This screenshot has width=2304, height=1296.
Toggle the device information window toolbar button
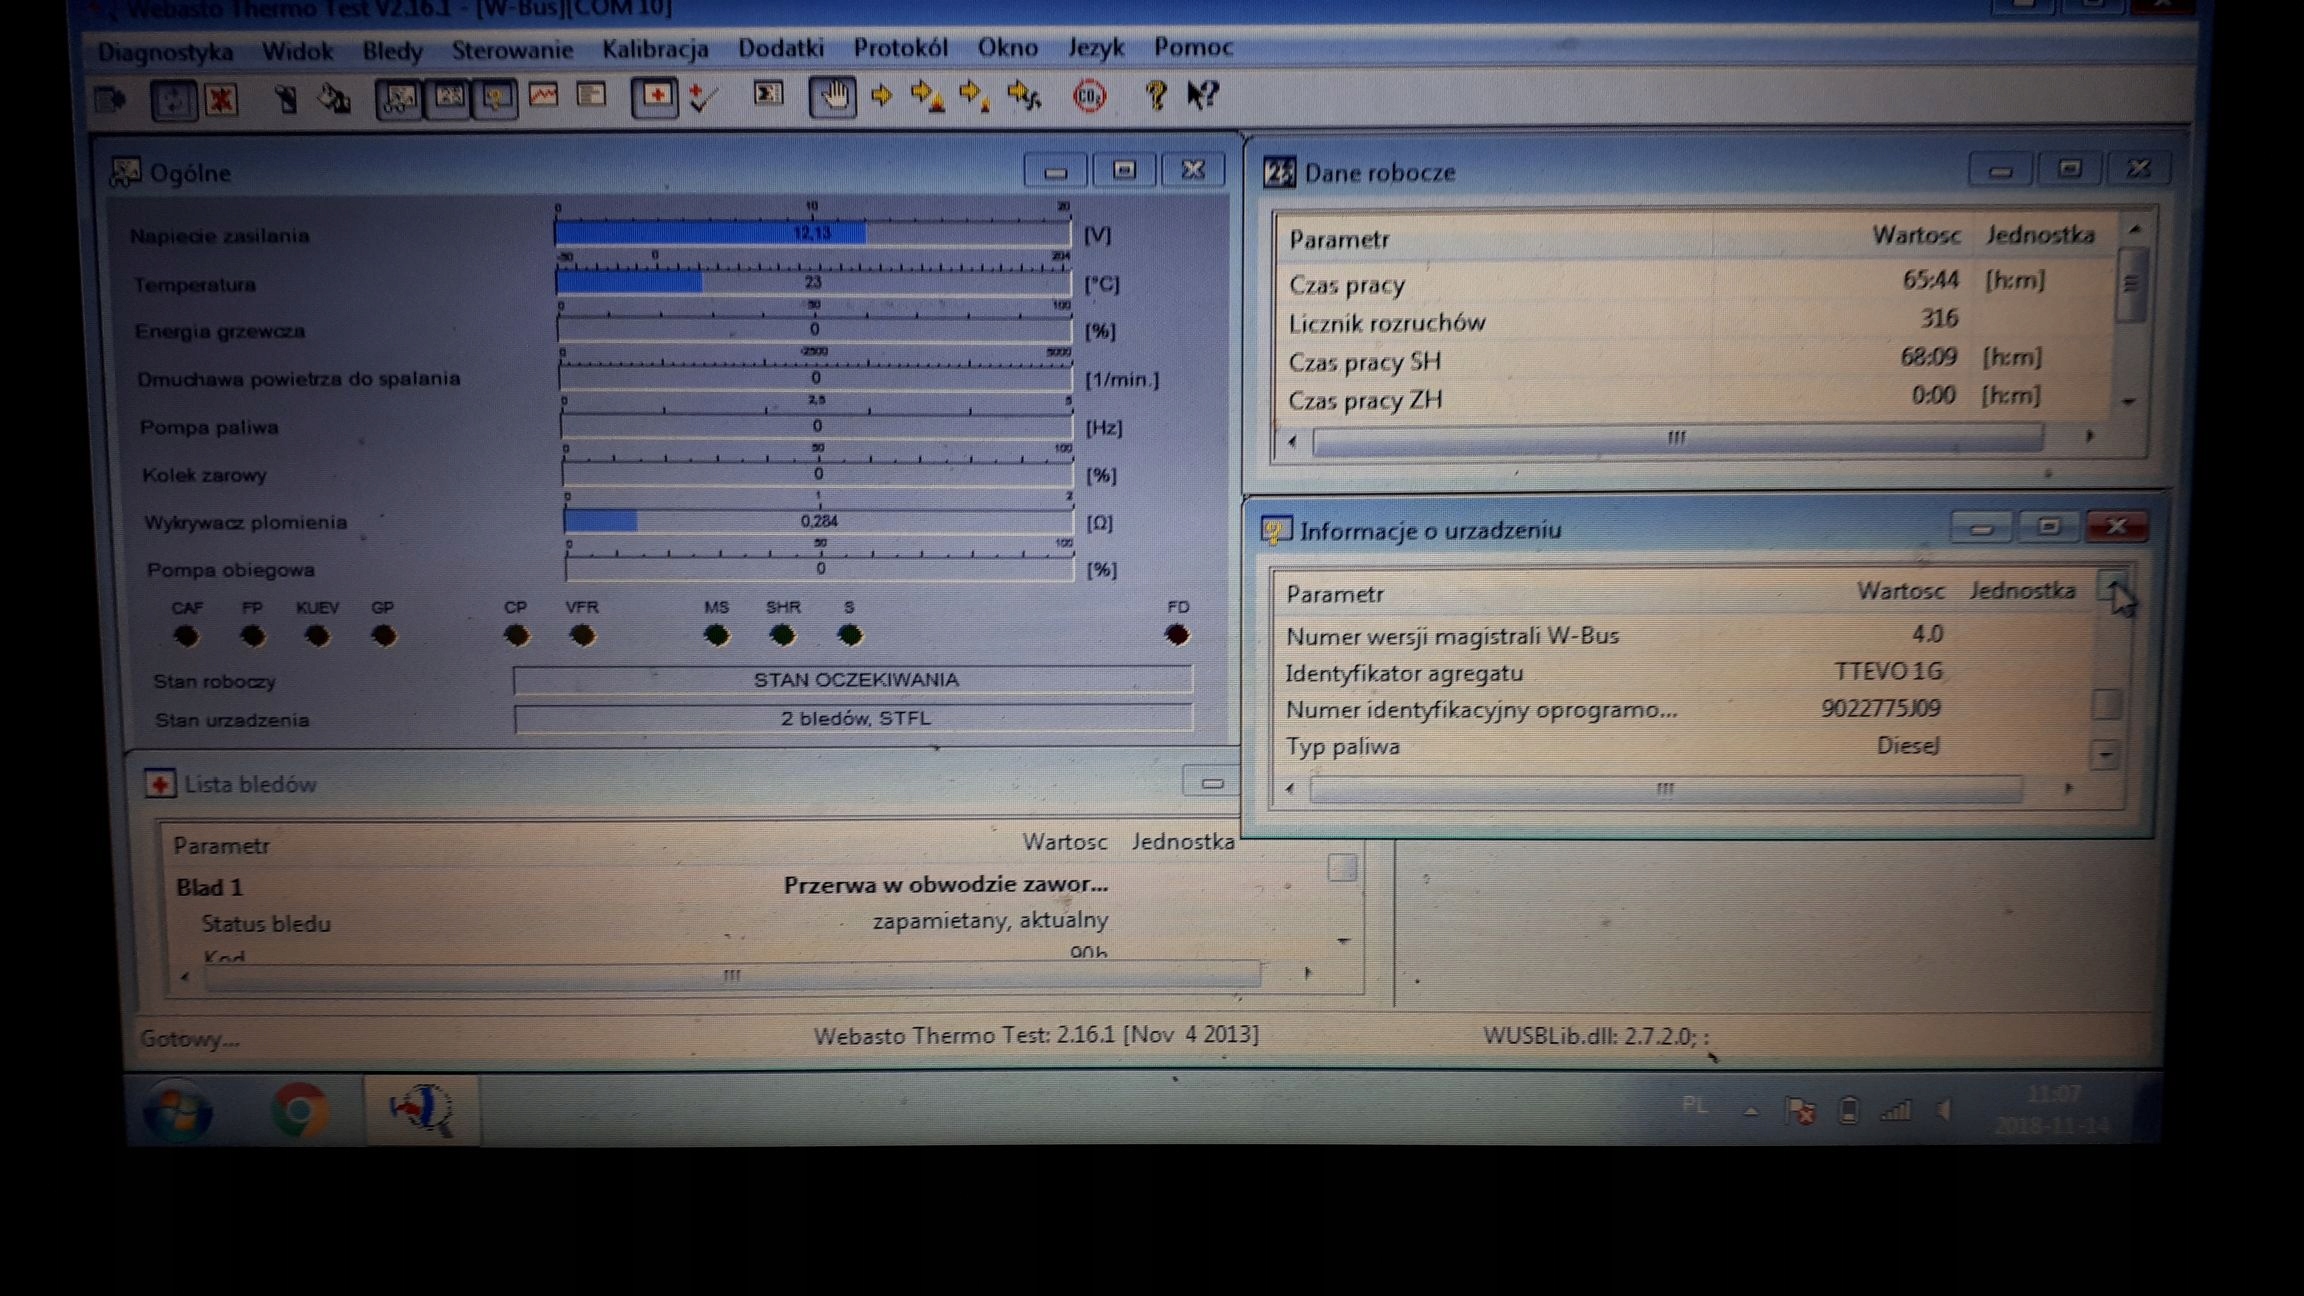(497, 98)
